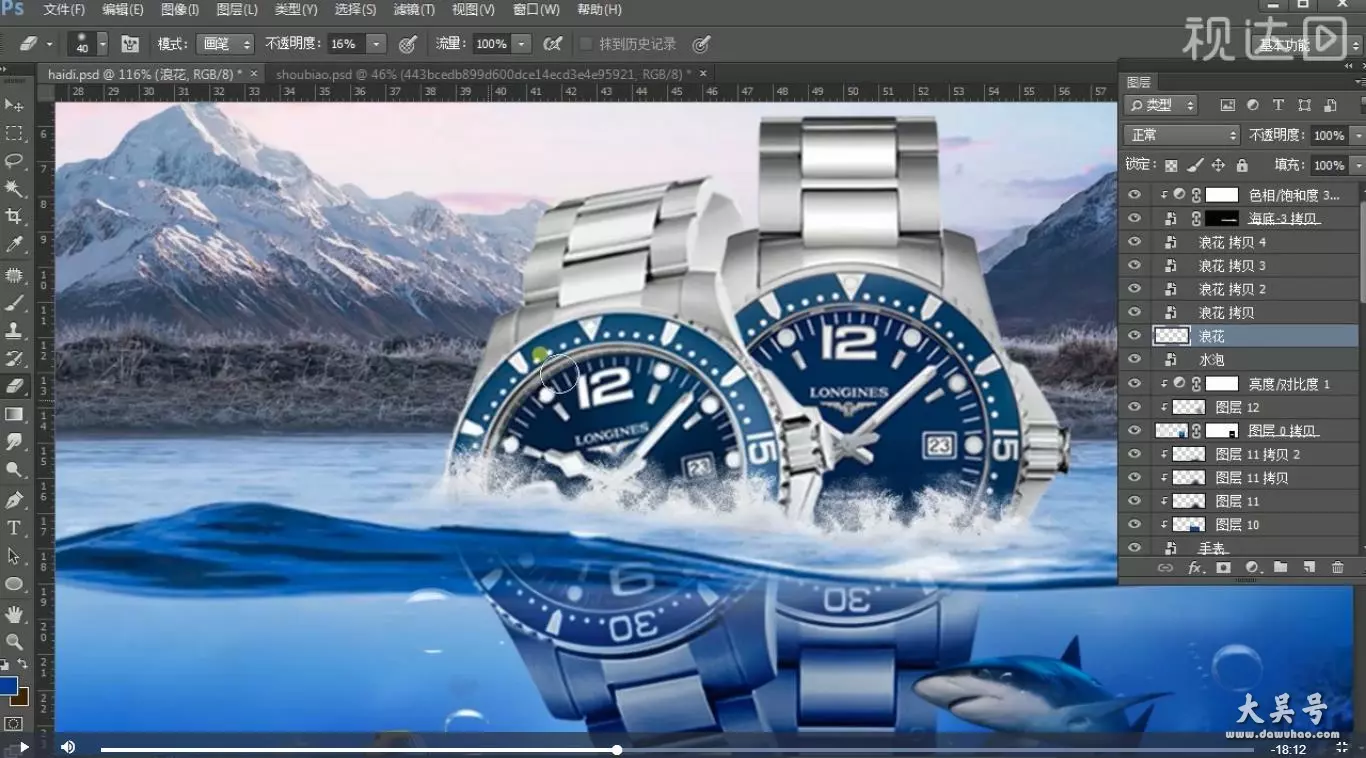The width and height of the screenshot is (1366, 758).
Task: Lock all padlock icon
Action: (1242, 165)
